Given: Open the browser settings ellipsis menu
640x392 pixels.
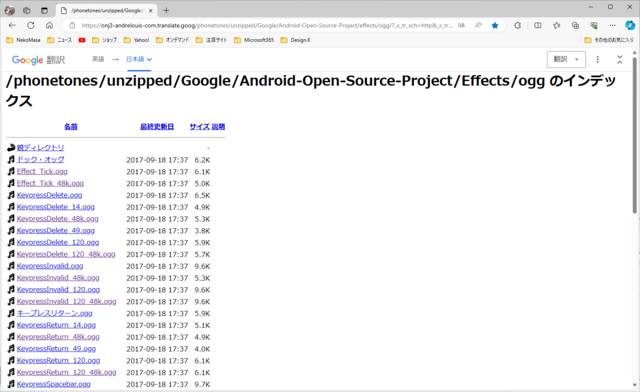Looking at the screenshot, I should pos(612,25).
